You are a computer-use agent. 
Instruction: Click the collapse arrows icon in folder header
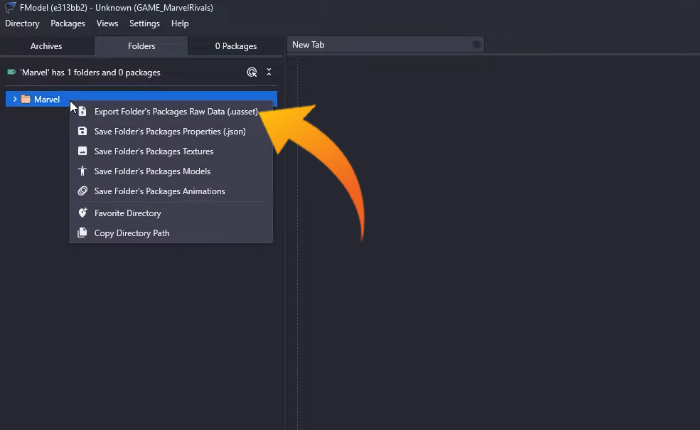coord(268,72)
